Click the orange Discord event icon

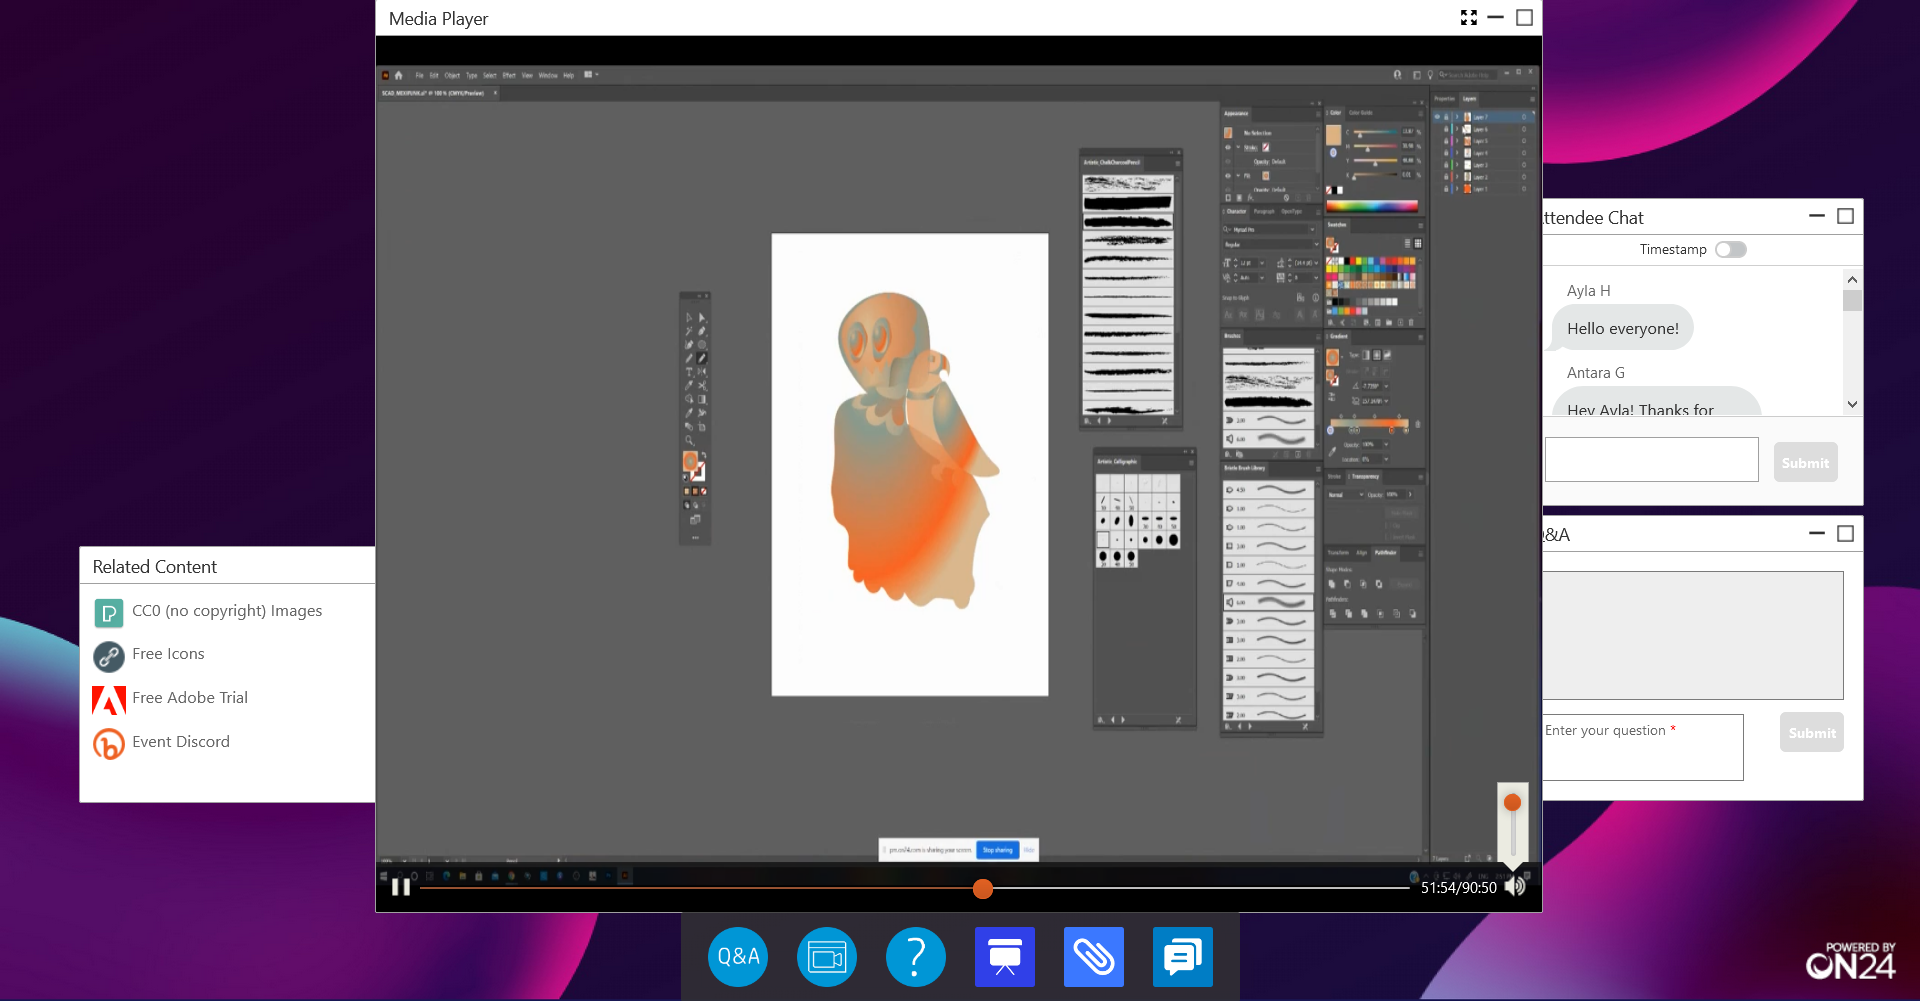(x=109, y=744)
